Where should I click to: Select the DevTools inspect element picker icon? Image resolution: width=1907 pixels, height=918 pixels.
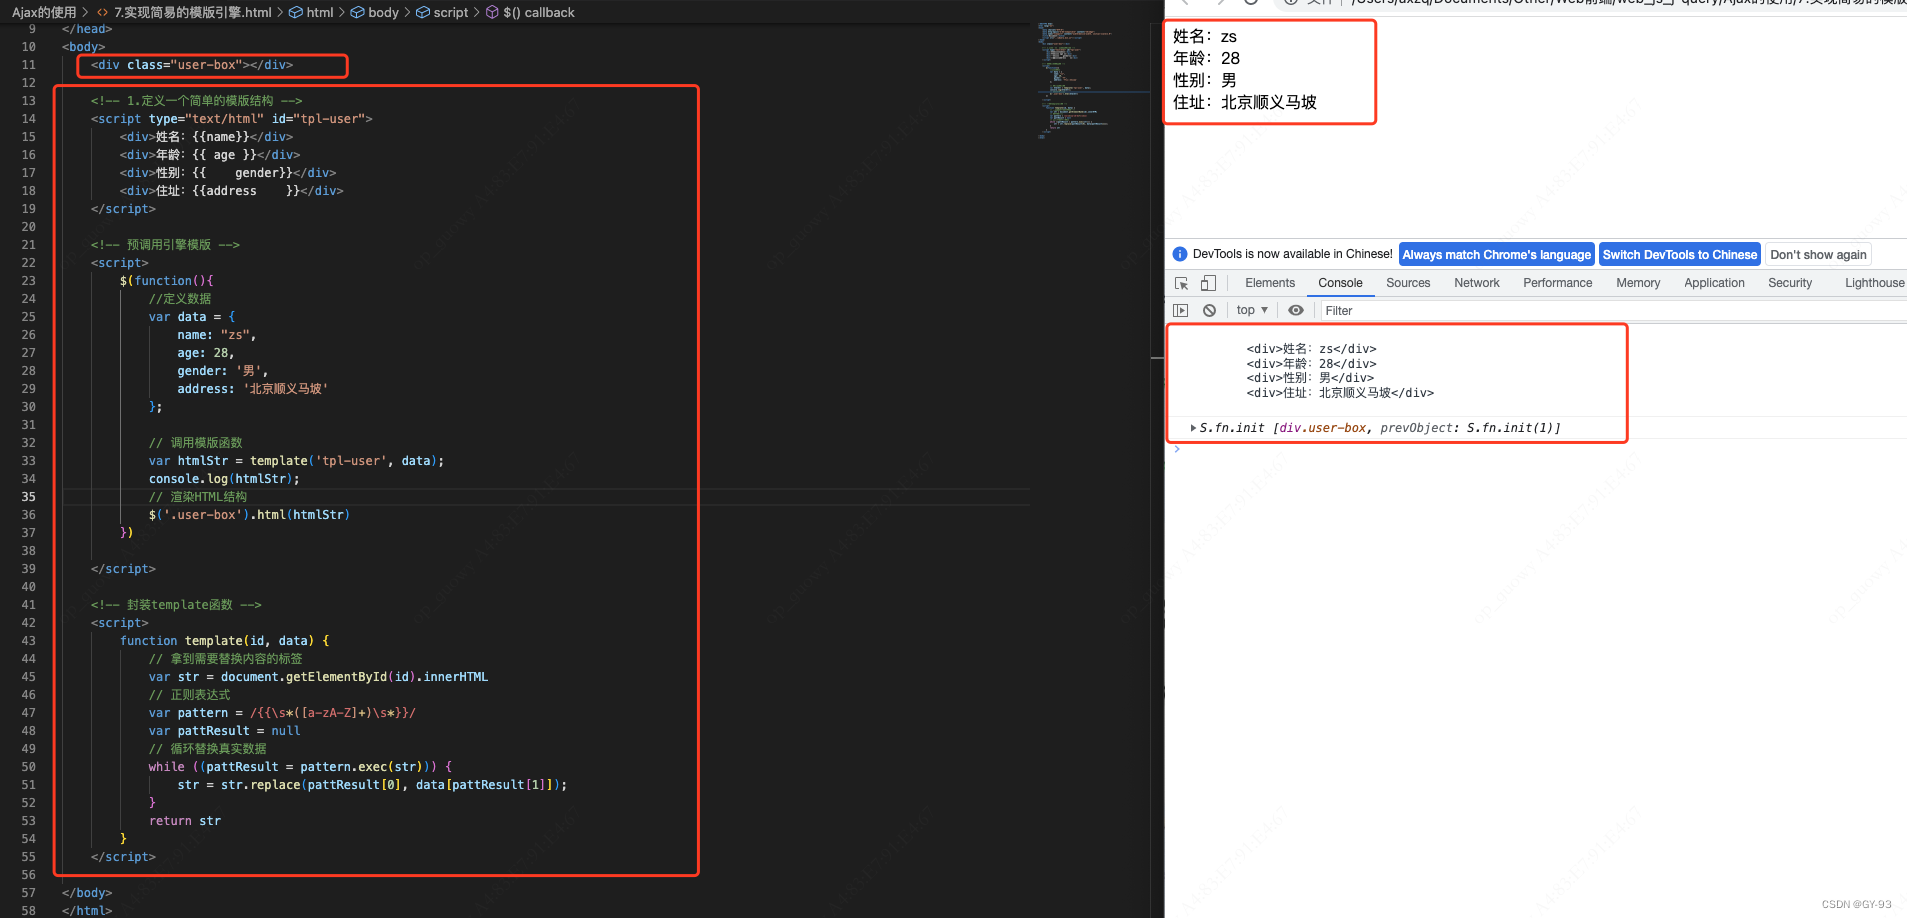point(1181,283)
